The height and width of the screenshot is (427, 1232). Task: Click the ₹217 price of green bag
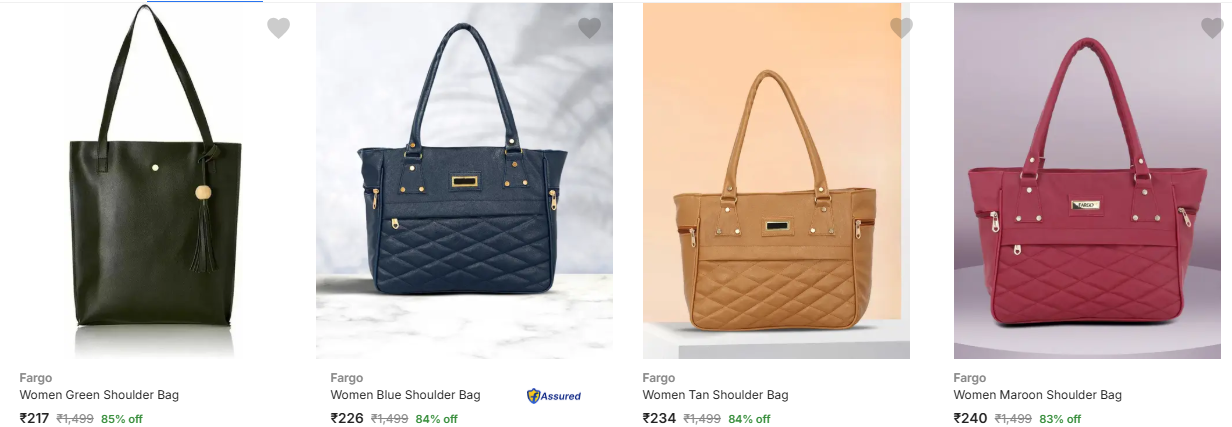(x=35, y=418)
